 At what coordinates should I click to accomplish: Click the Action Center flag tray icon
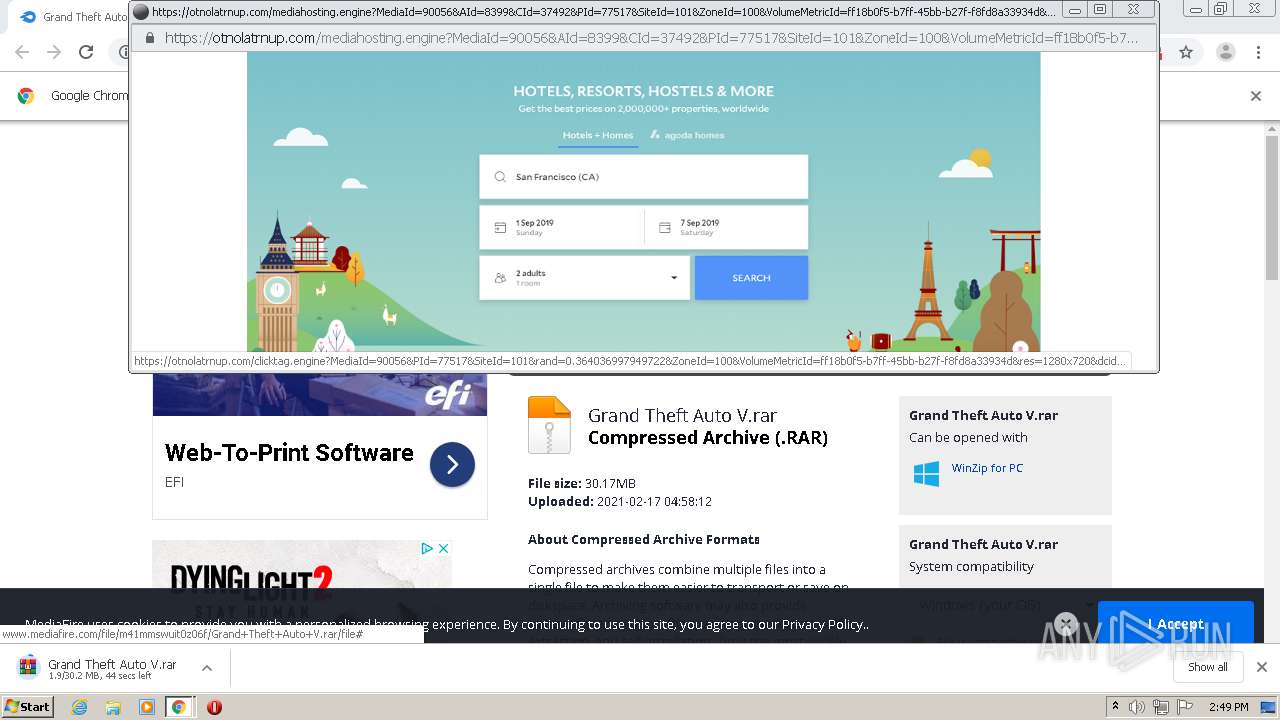coord(1184,707)
